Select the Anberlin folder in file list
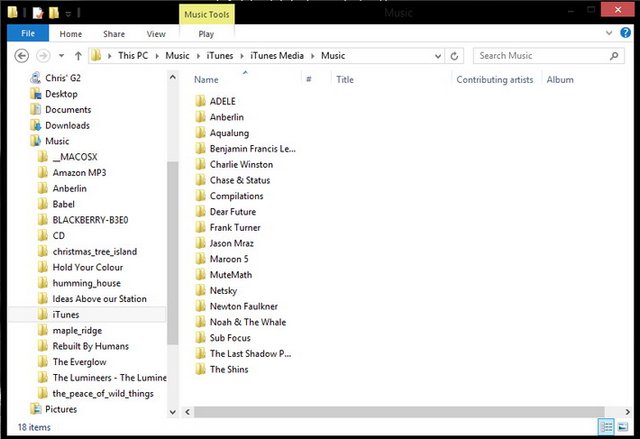 [227, 117]
